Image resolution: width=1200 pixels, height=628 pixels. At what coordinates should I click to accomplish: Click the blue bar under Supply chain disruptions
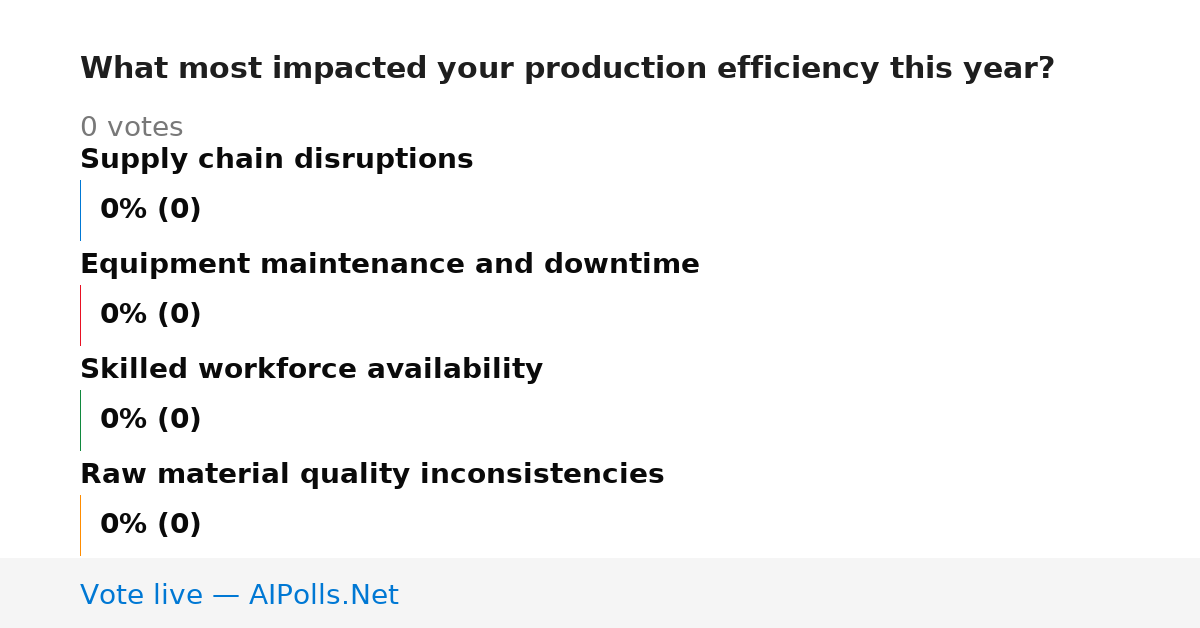[80, 210]
